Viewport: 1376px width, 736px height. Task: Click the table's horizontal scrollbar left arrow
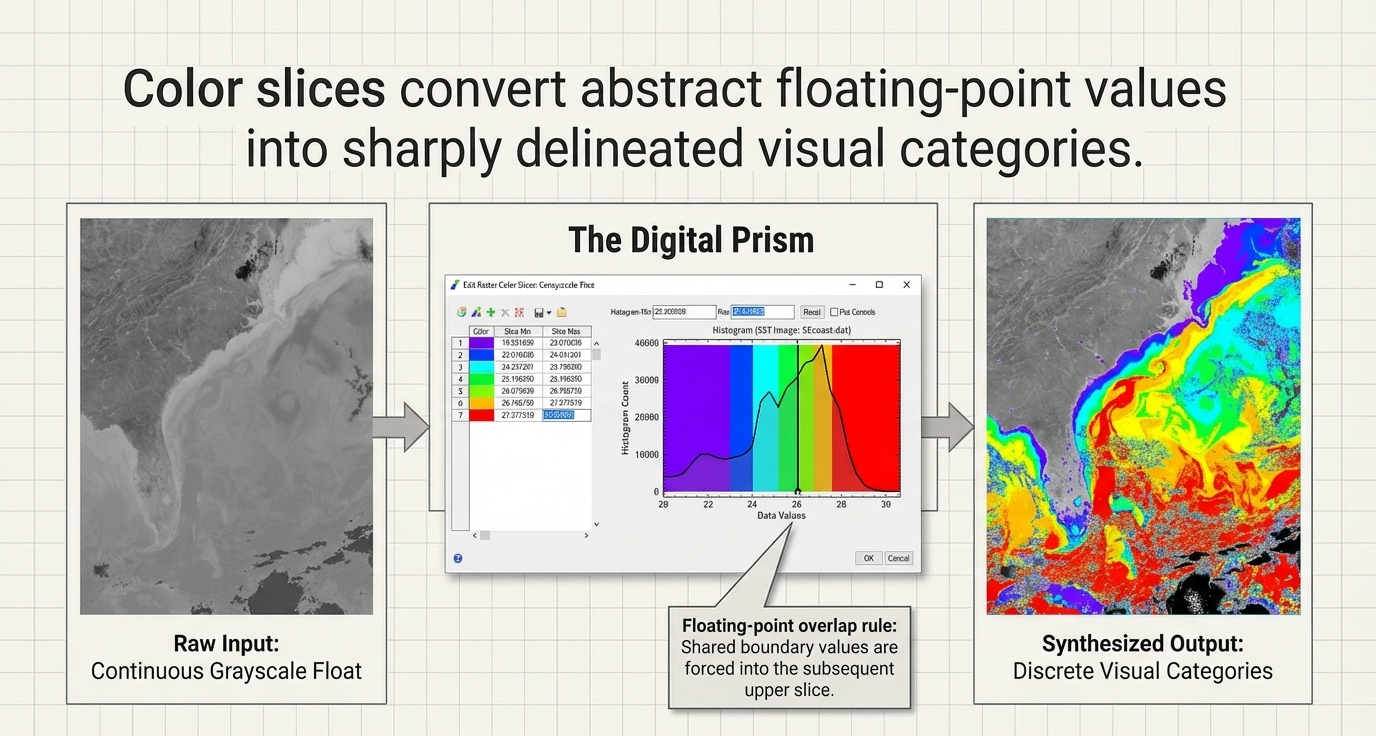coord(475,535)
